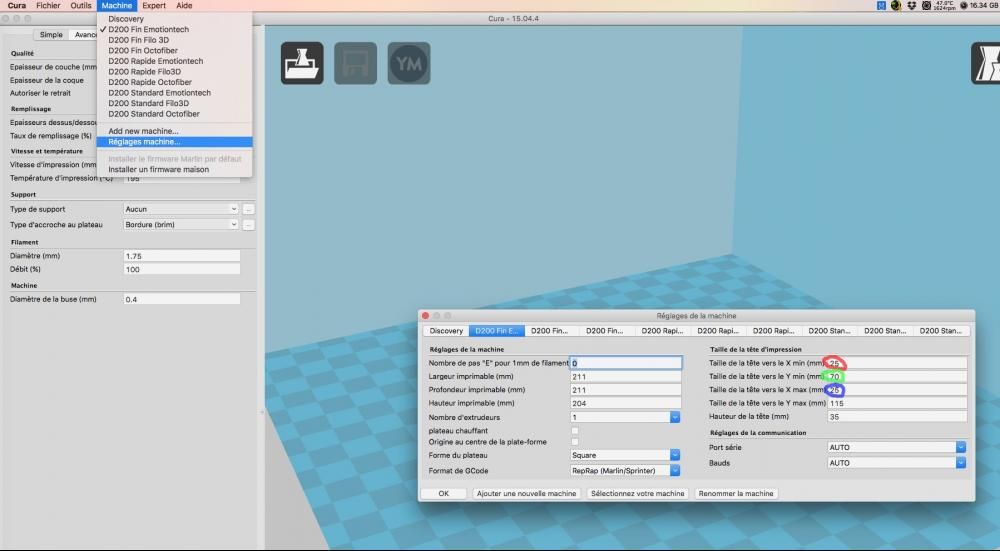Click the OK button

click(x=444, y=494)
